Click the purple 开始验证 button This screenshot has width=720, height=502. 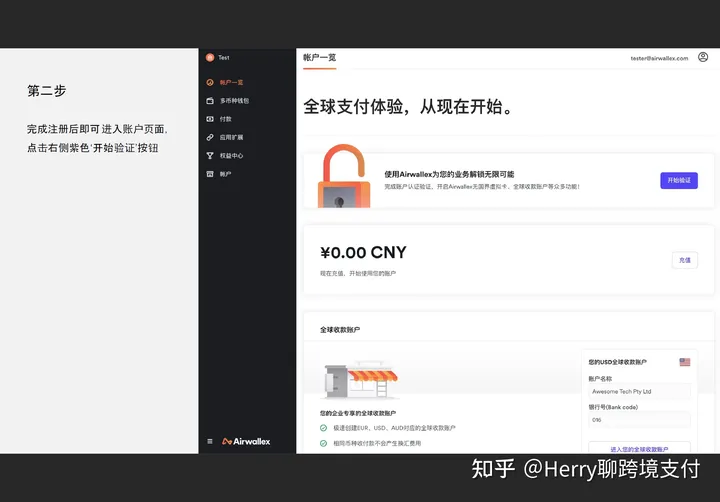[679, 180]
